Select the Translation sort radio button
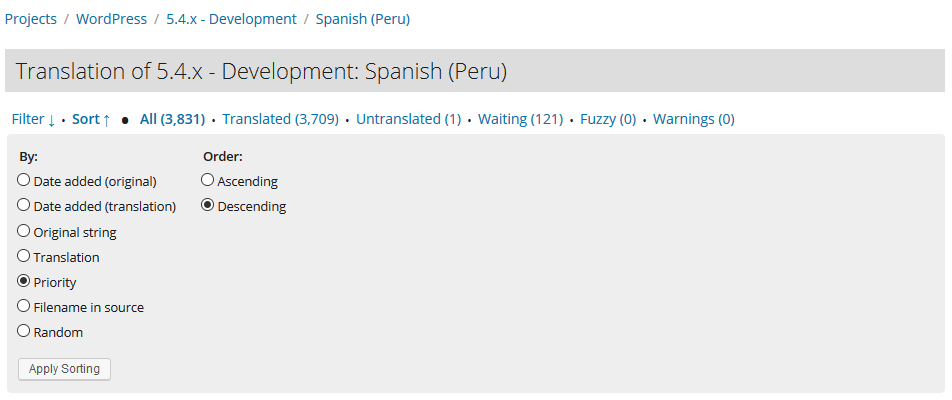Image resolution: width=952 pixels, height=400 pixels. (24, 257)
